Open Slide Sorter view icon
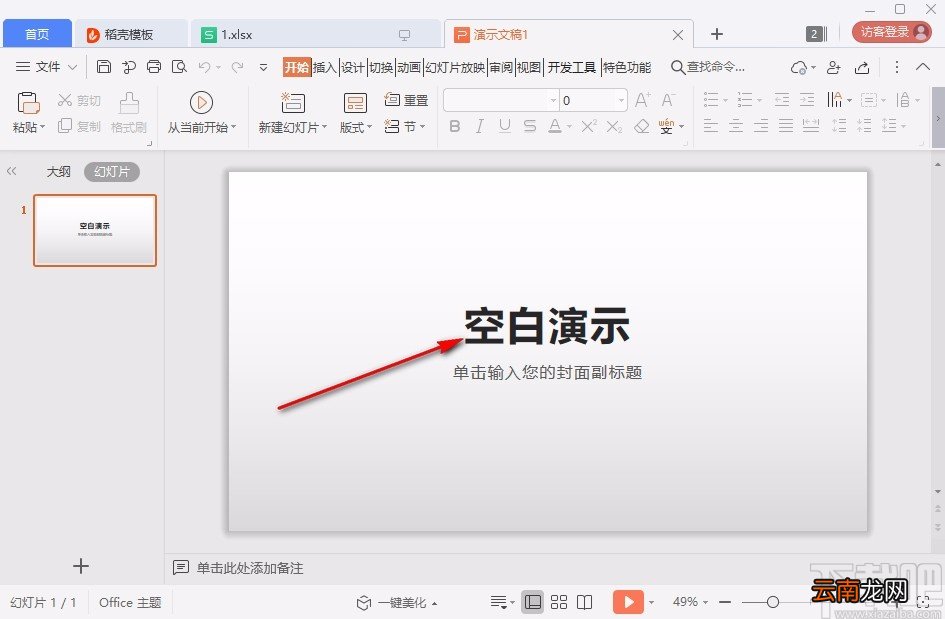This screenshot has width=945, height=619. tap(559, 602)
